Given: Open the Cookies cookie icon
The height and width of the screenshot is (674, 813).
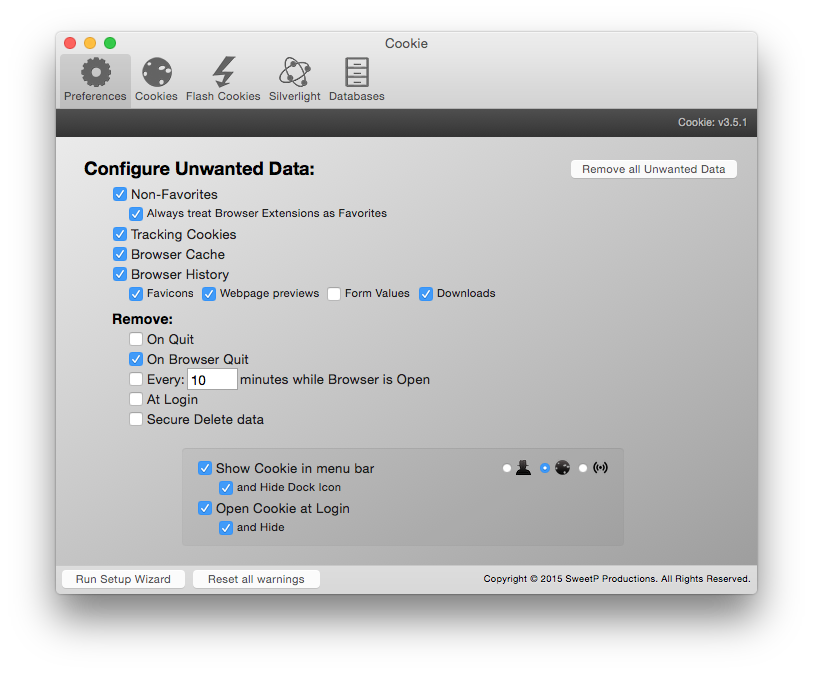Looking at the screenshot, I should [x=157, y=72].
